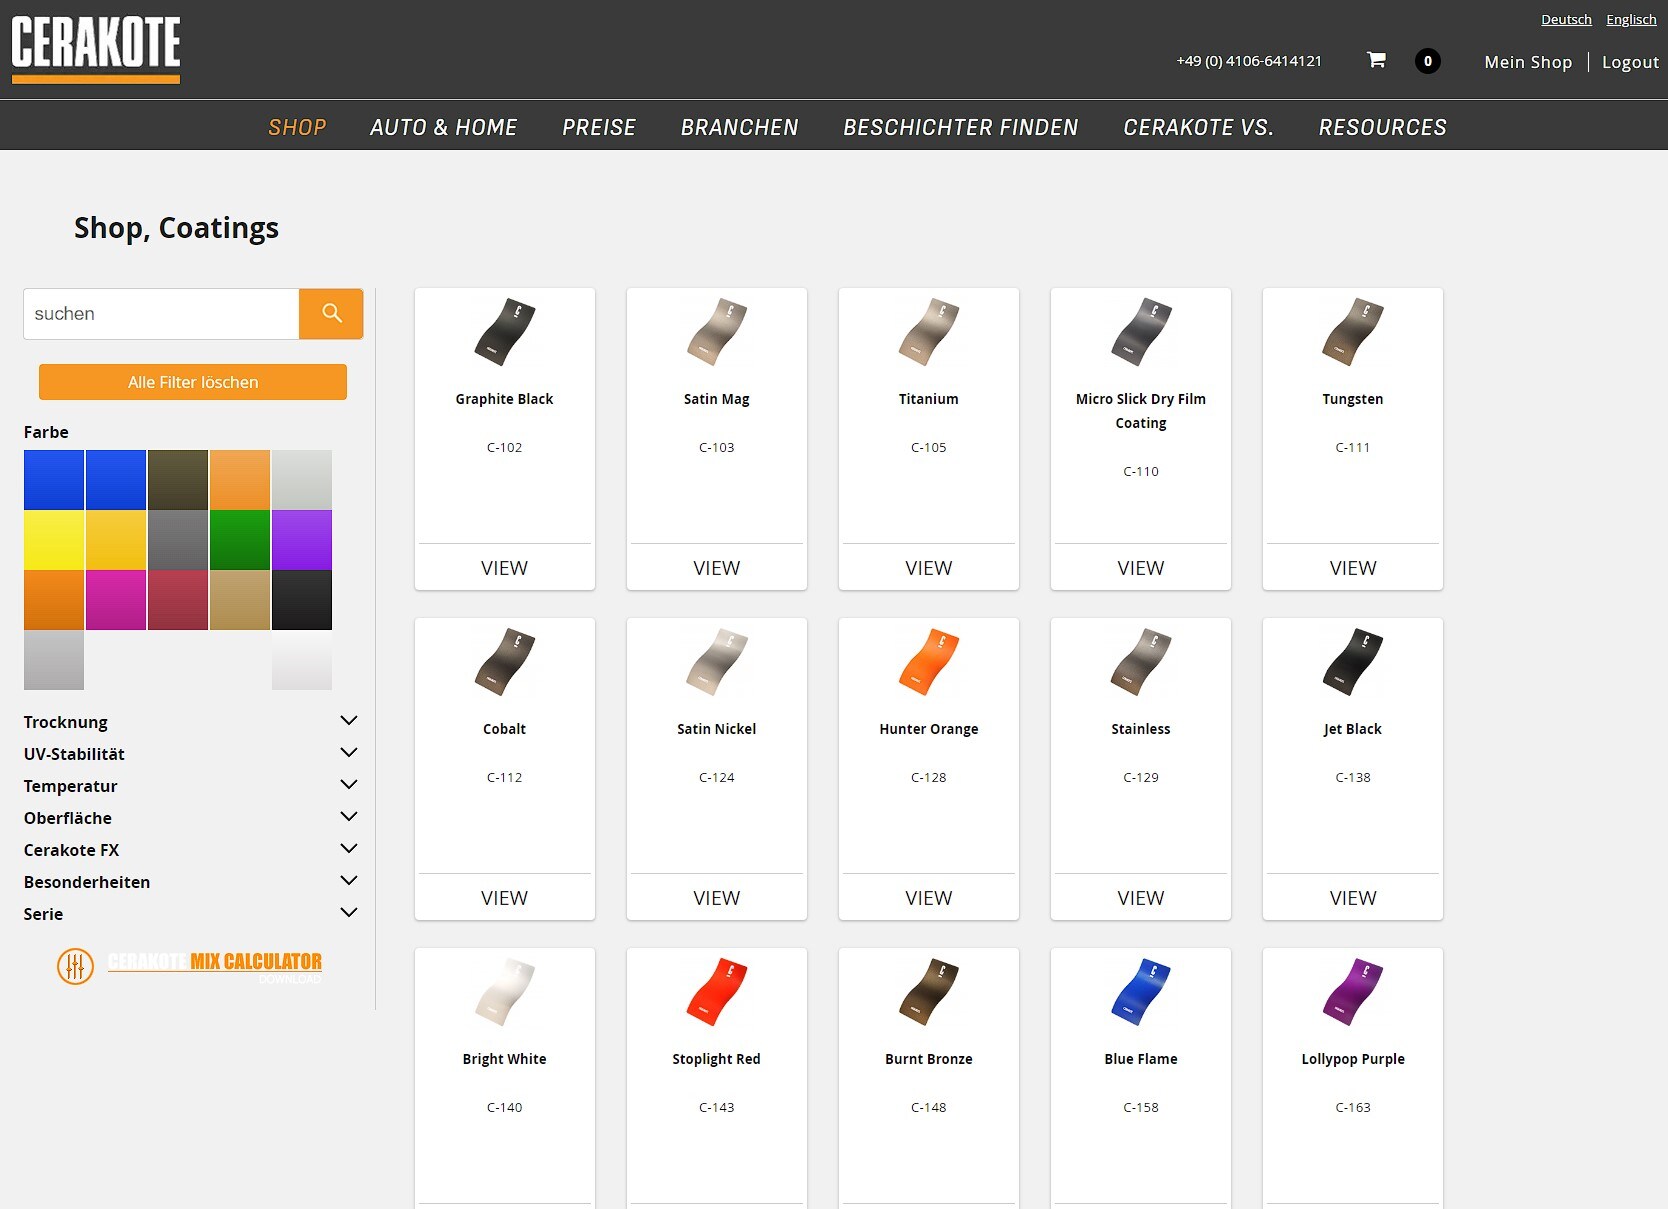
Task: Open the Cerakote Mix Calculator icon
Action: 75,966
